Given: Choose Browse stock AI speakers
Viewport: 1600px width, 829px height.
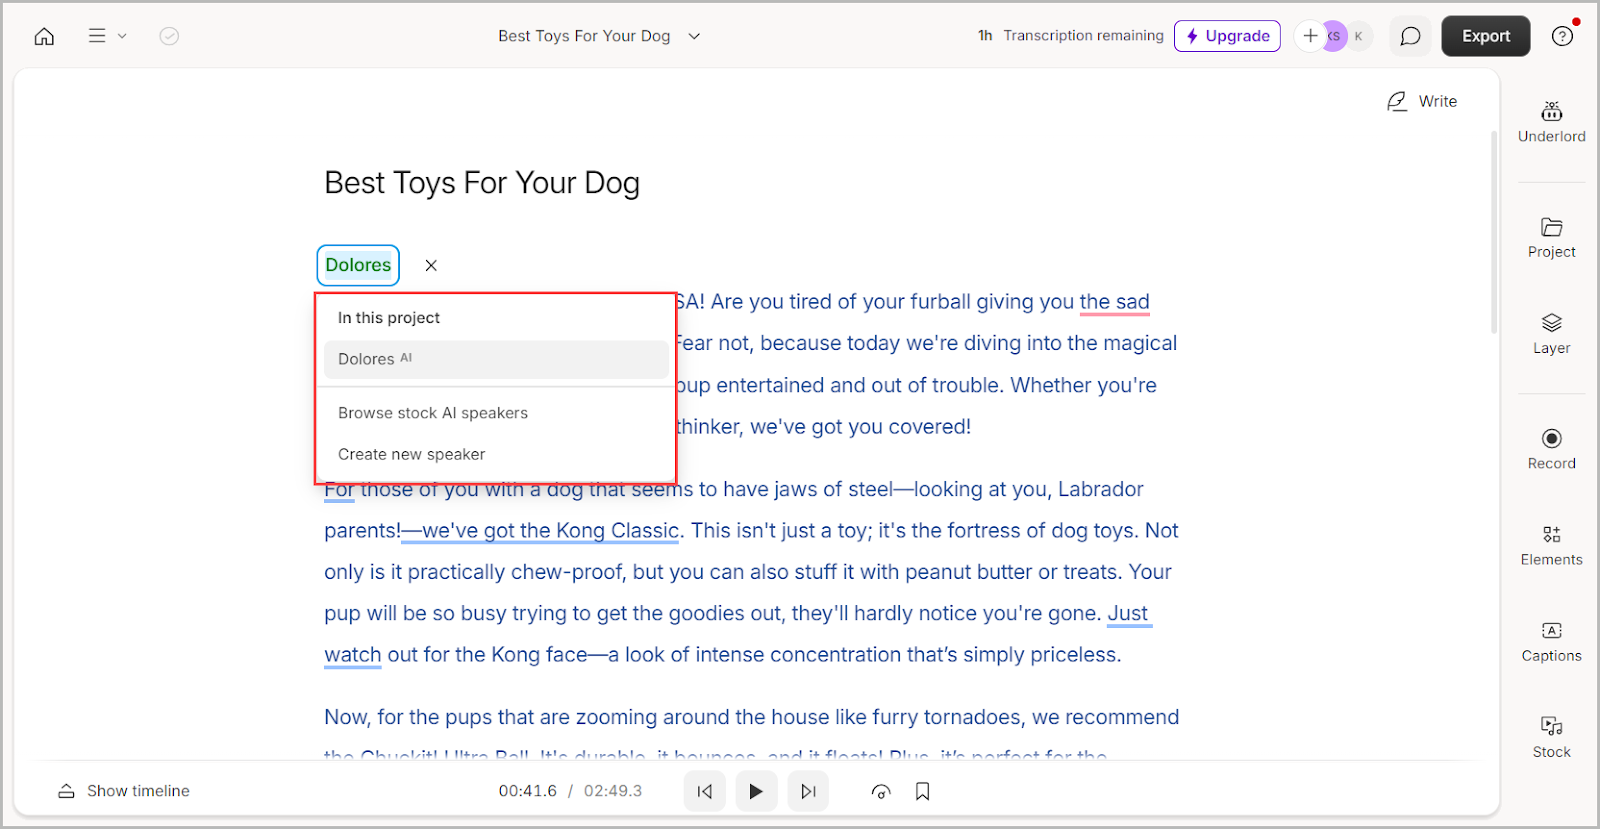Looking at the screenshot, I should coord(433,413).
